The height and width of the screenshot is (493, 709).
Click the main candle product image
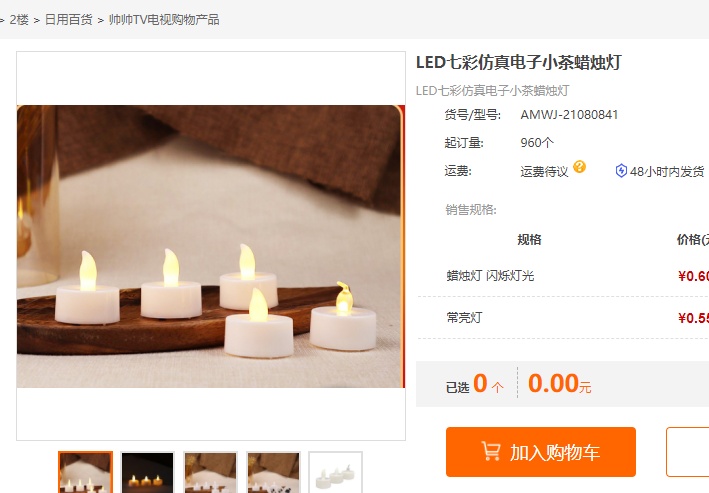pyautogui.click(x=211, y=246)
